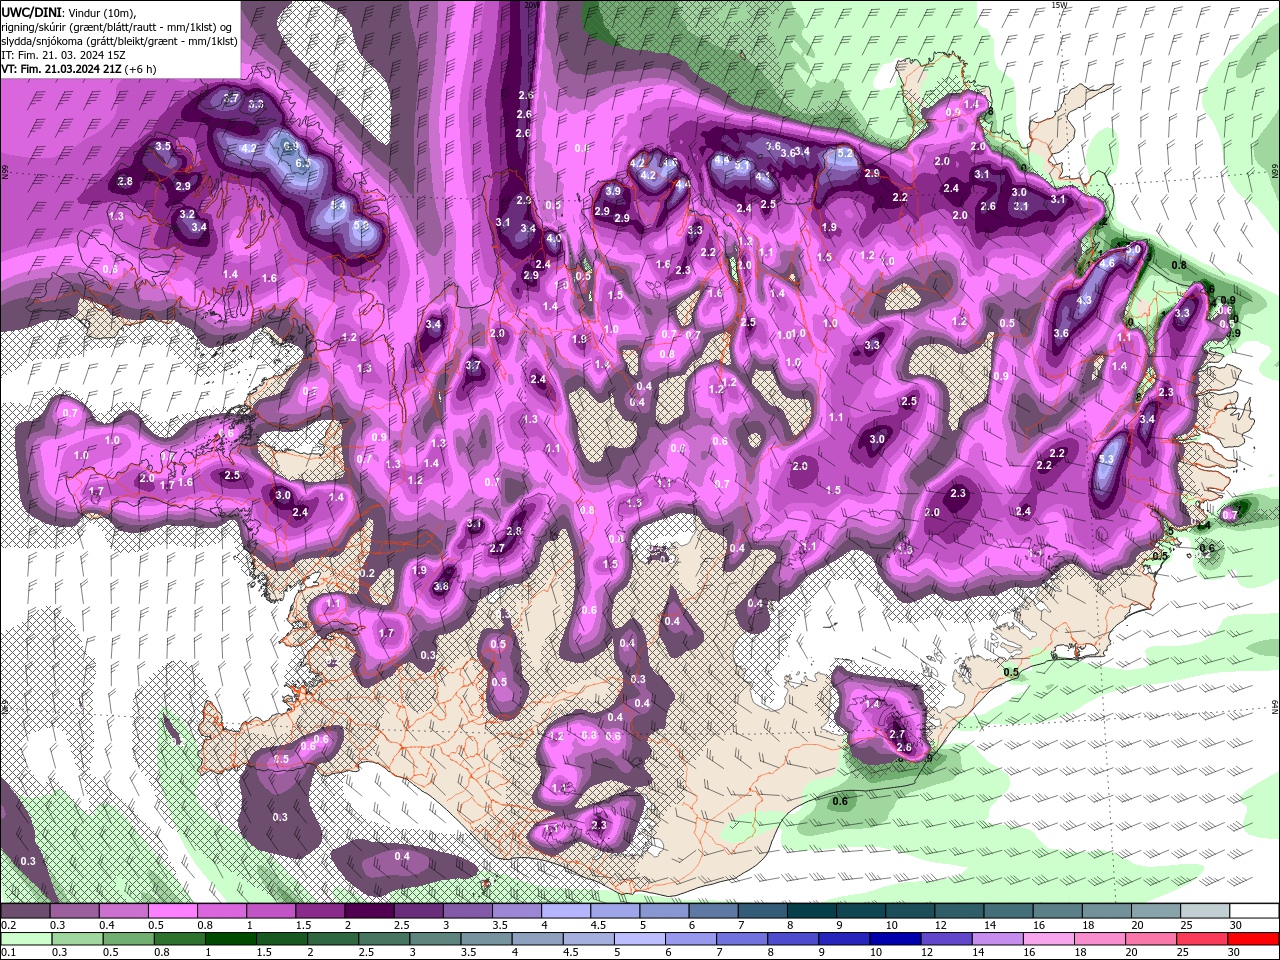
Task: Click the '14' label on the lower scale
Action: pyautogui.click(x=978, y=952)
